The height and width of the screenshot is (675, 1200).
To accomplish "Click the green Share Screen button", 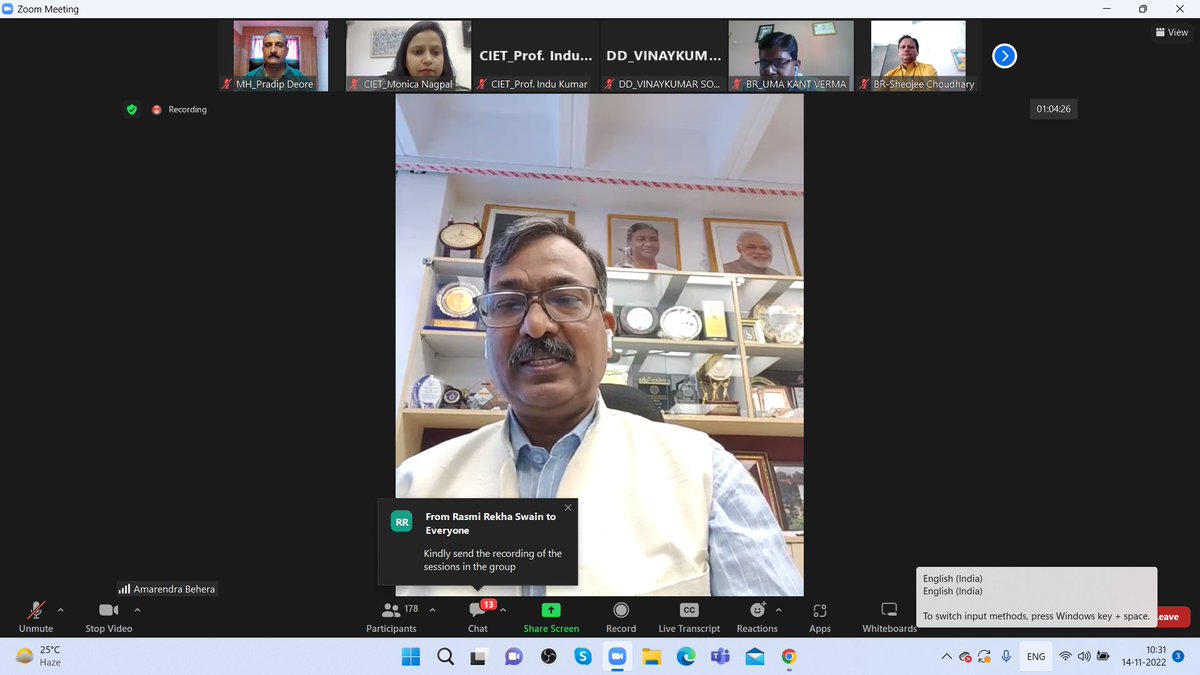I will [551, 616].
